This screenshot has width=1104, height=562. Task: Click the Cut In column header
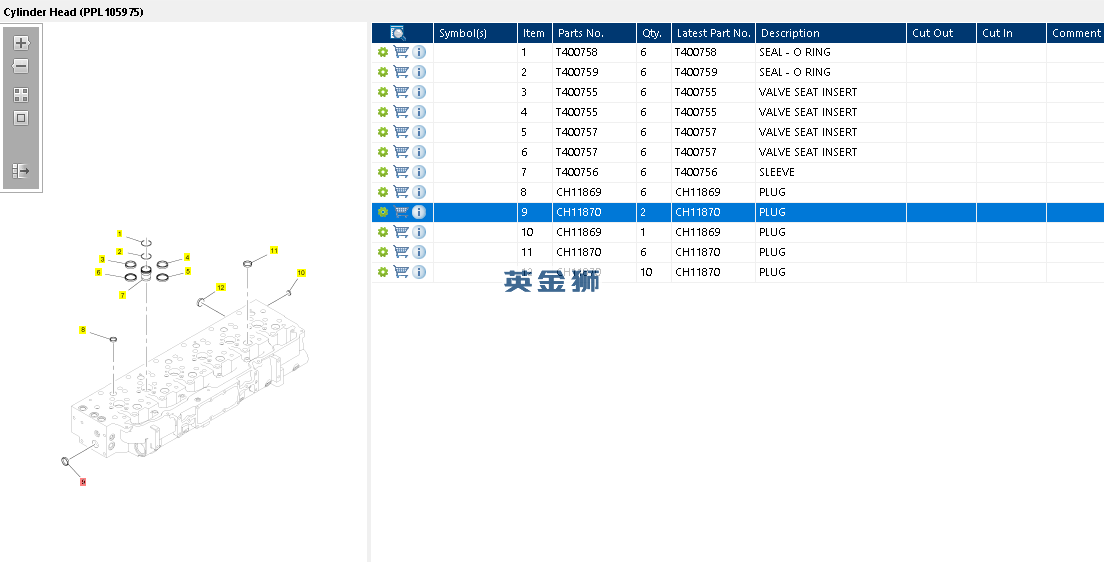(1011, 33)
